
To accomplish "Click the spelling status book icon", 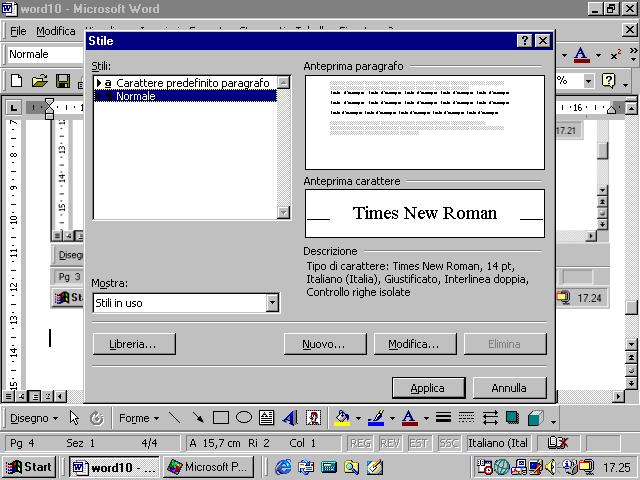I will [558, 443].
